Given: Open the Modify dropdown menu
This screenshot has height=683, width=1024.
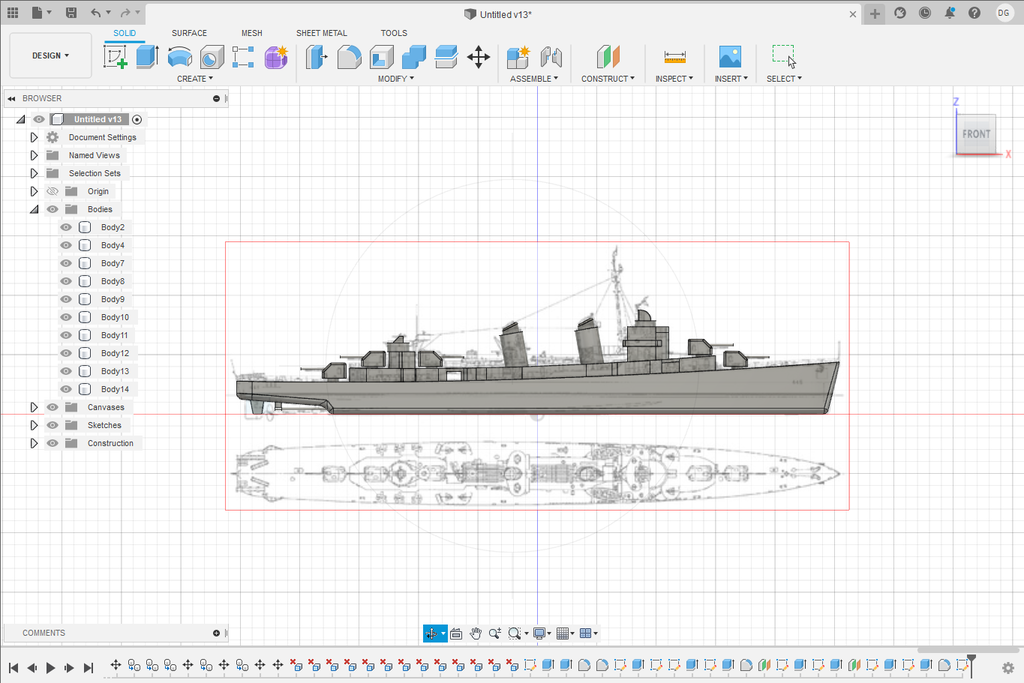Looking at the screenshot, I should tap(396, 78).
